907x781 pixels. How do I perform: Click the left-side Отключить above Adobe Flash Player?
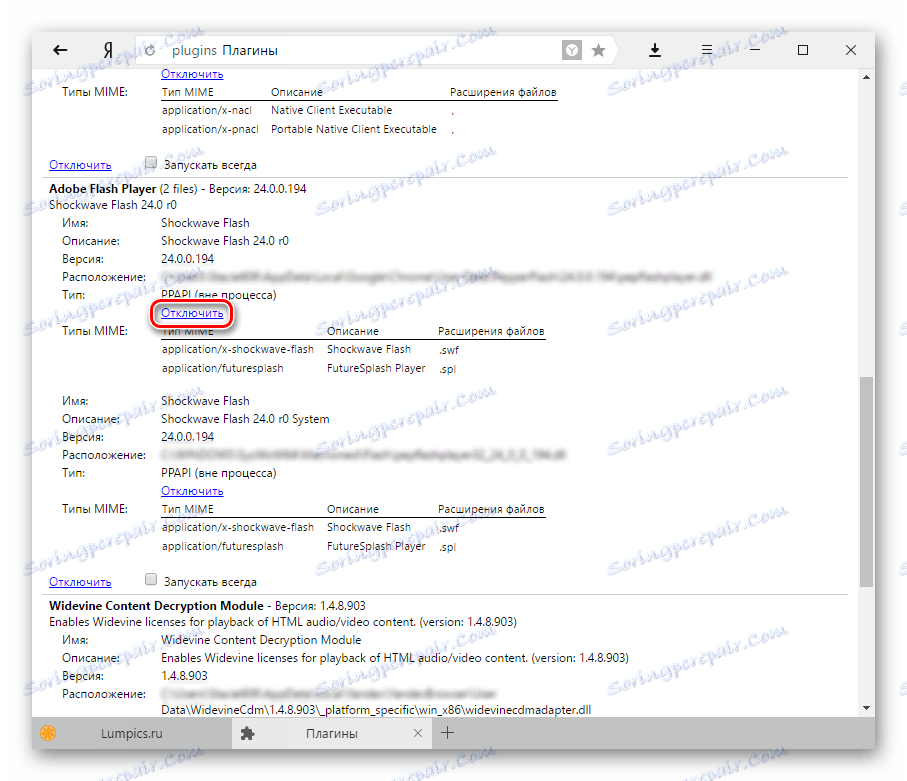click(x=79, y=163)
